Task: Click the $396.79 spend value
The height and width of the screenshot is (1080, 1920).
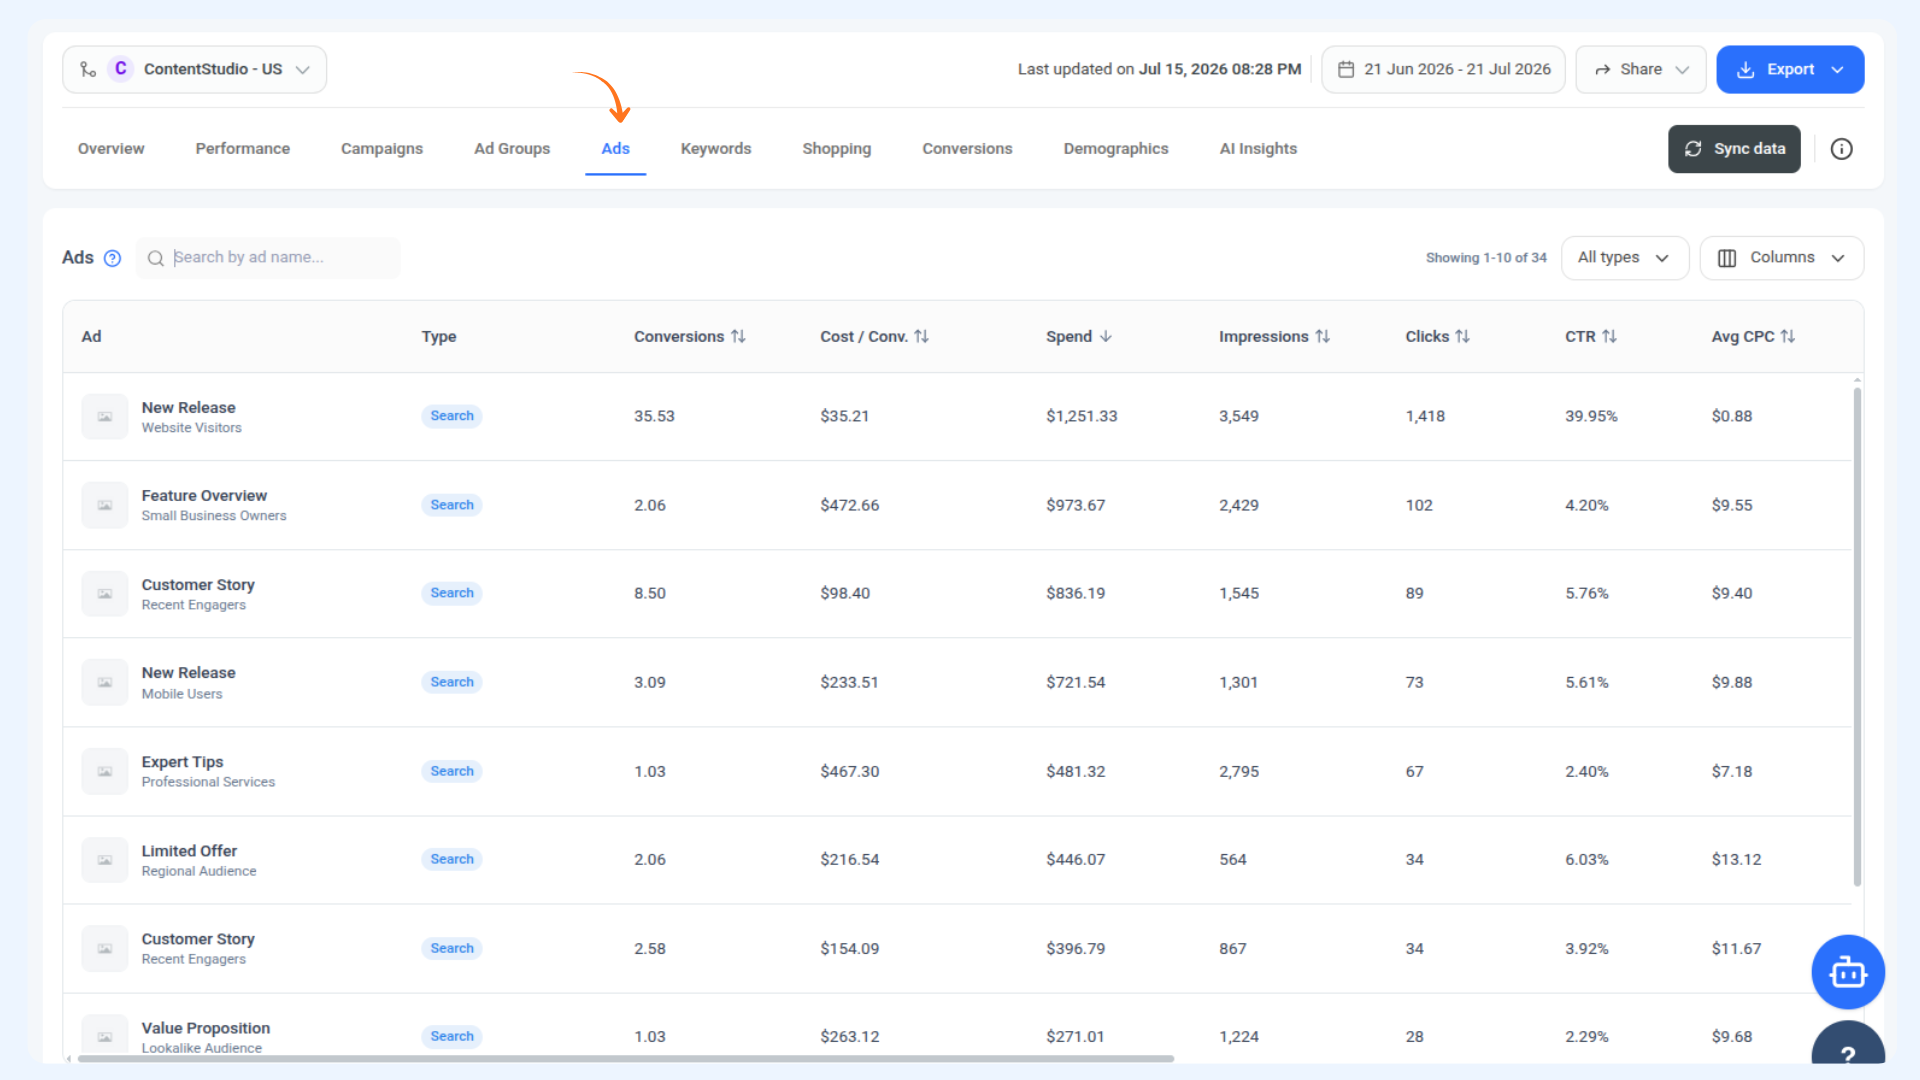Action: pos(1076,949)
